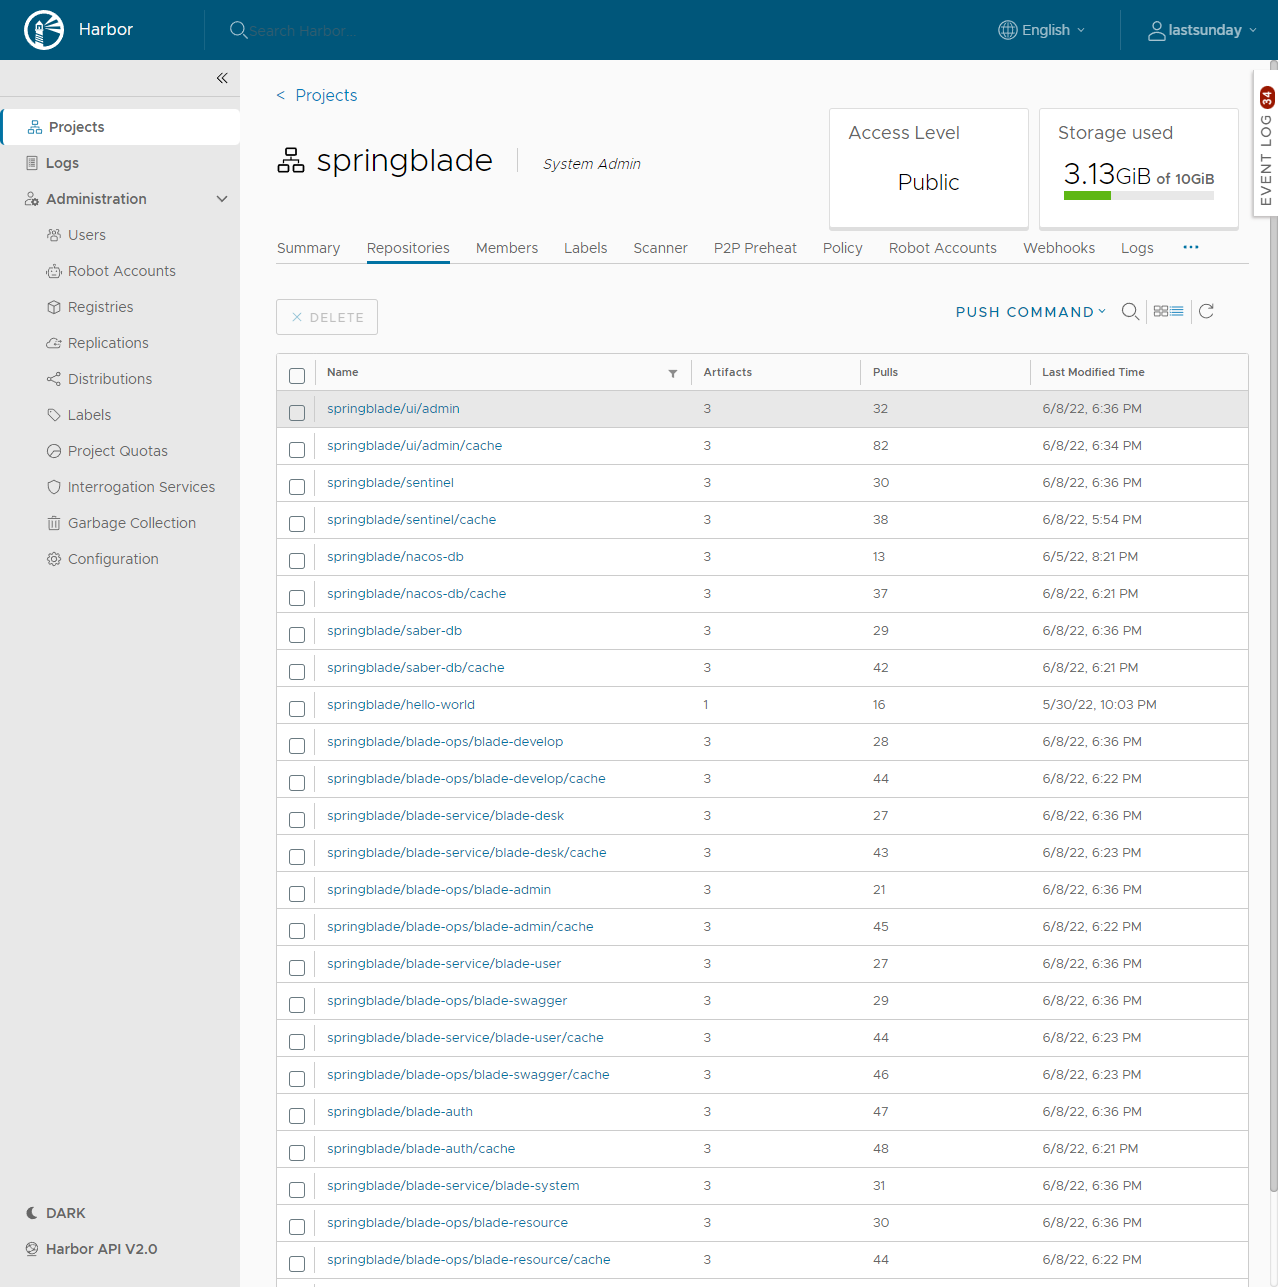1278x1287 pixels.
Task: Click the Garbage Collection trash icon
Action: (x=54, y=523)
